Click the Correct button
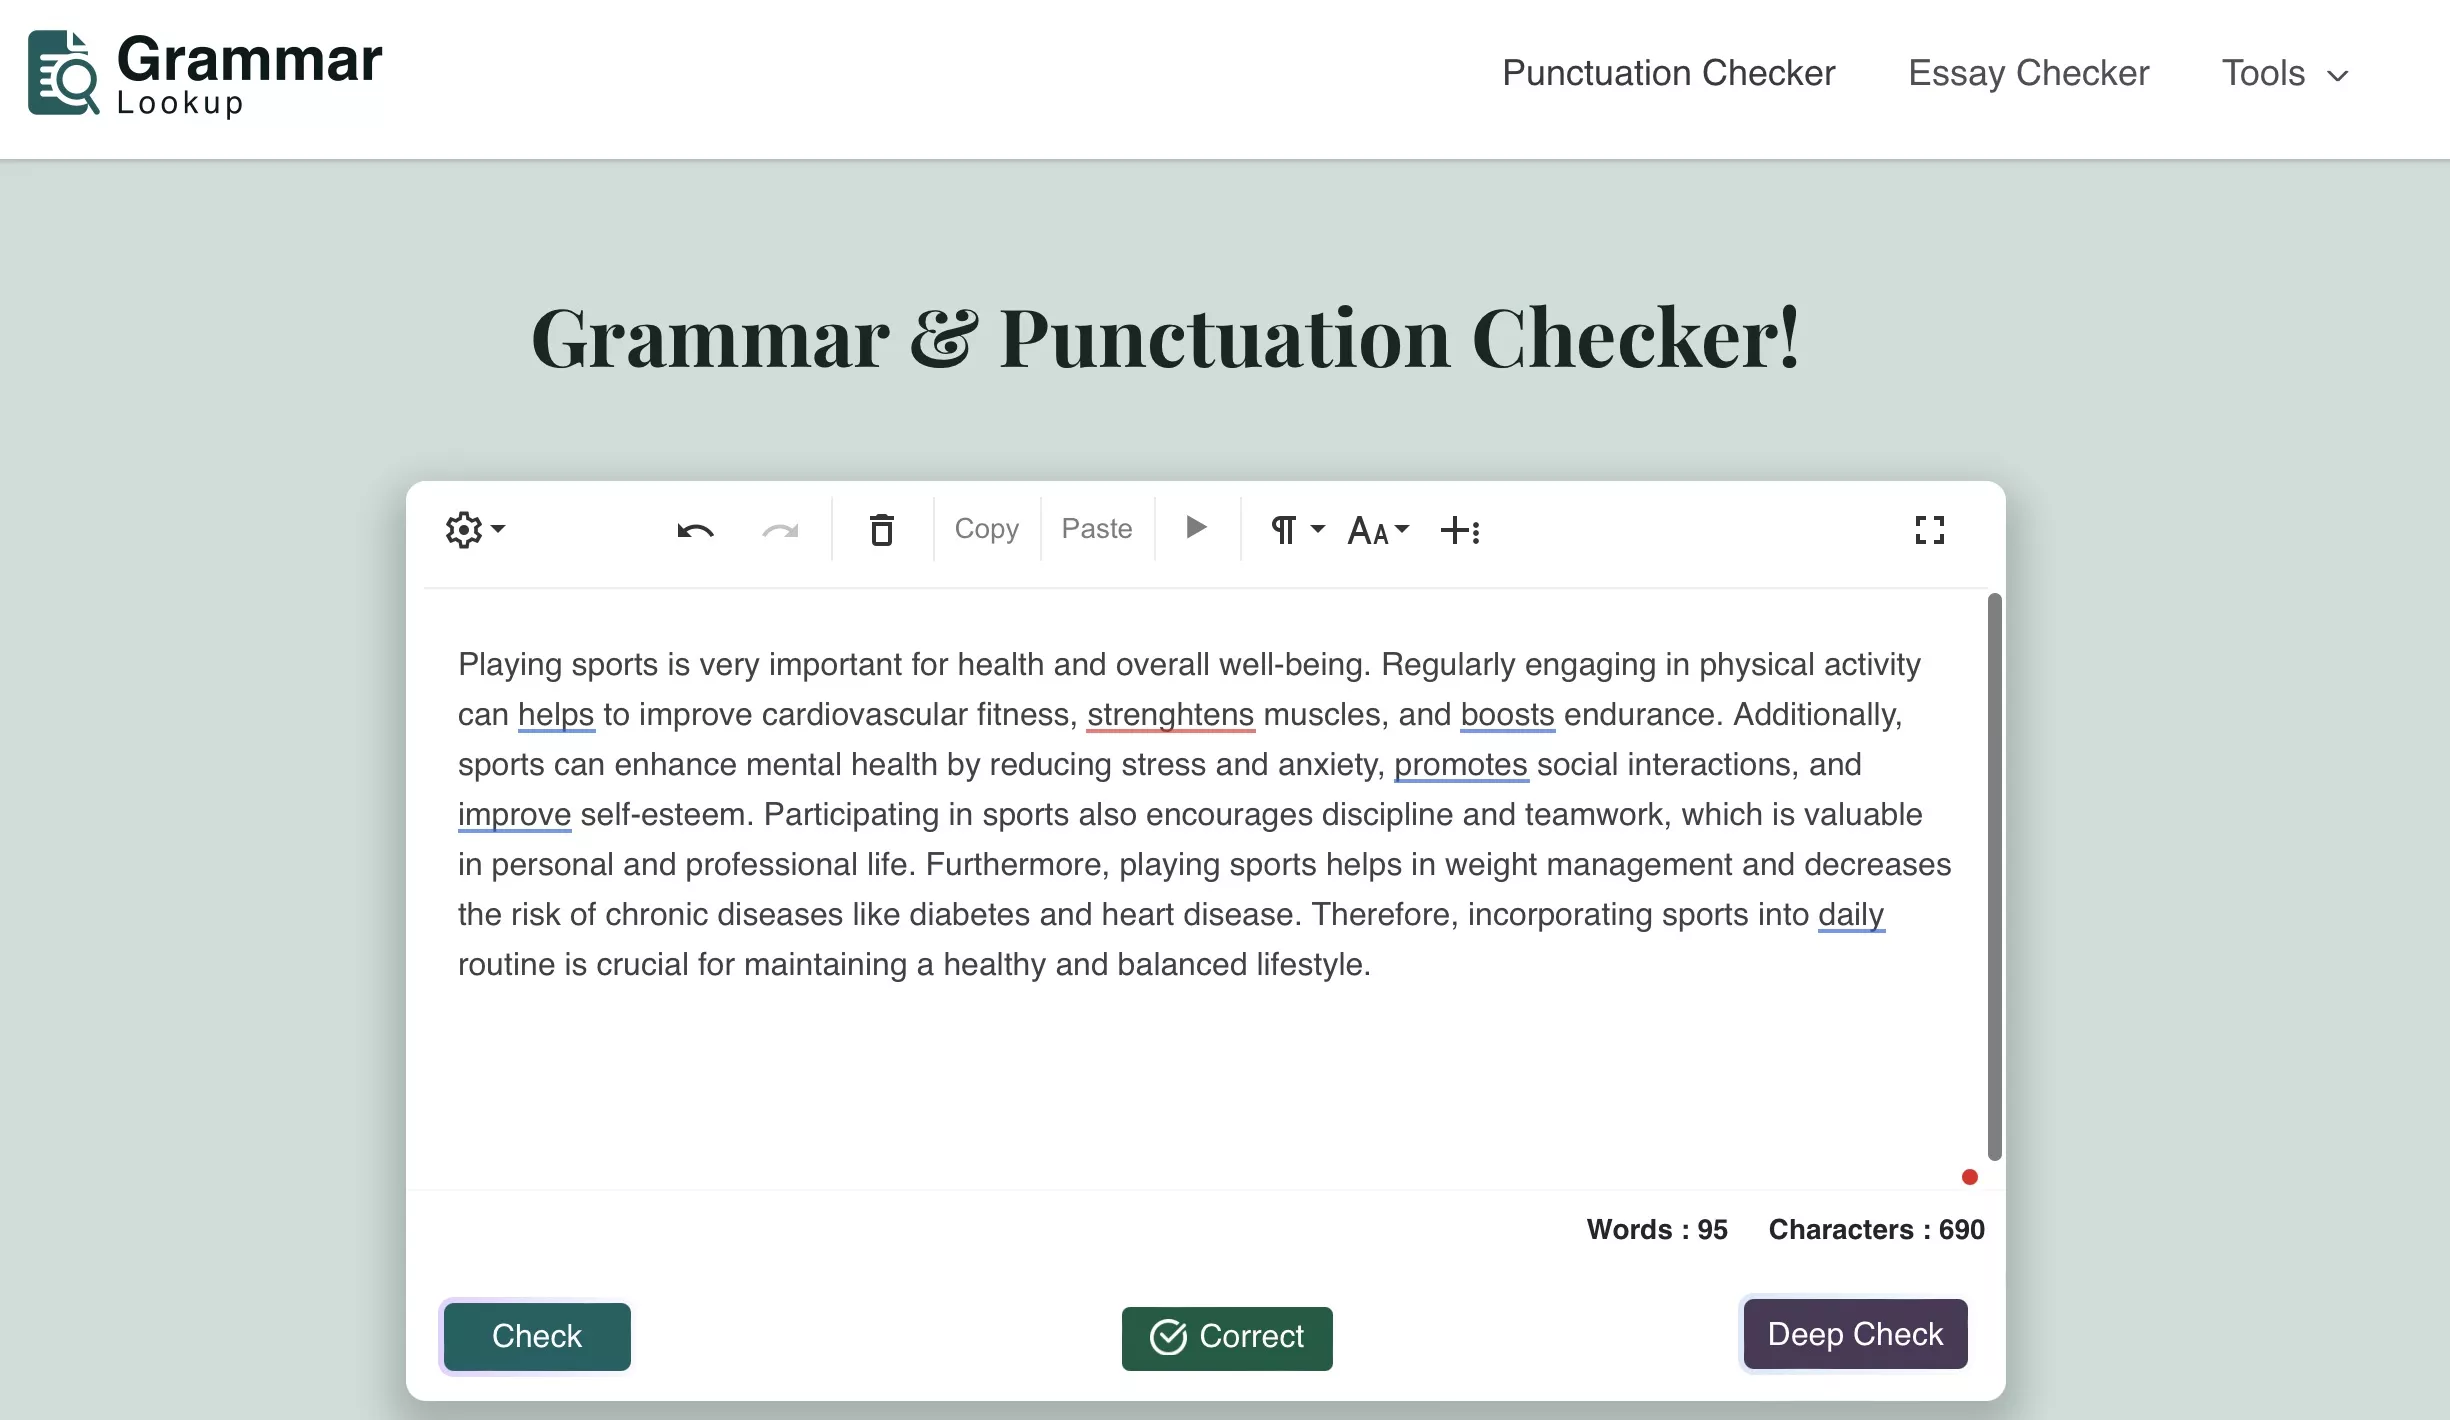Viewport: 2450px width, 1420px height. coord(1227,1335)
